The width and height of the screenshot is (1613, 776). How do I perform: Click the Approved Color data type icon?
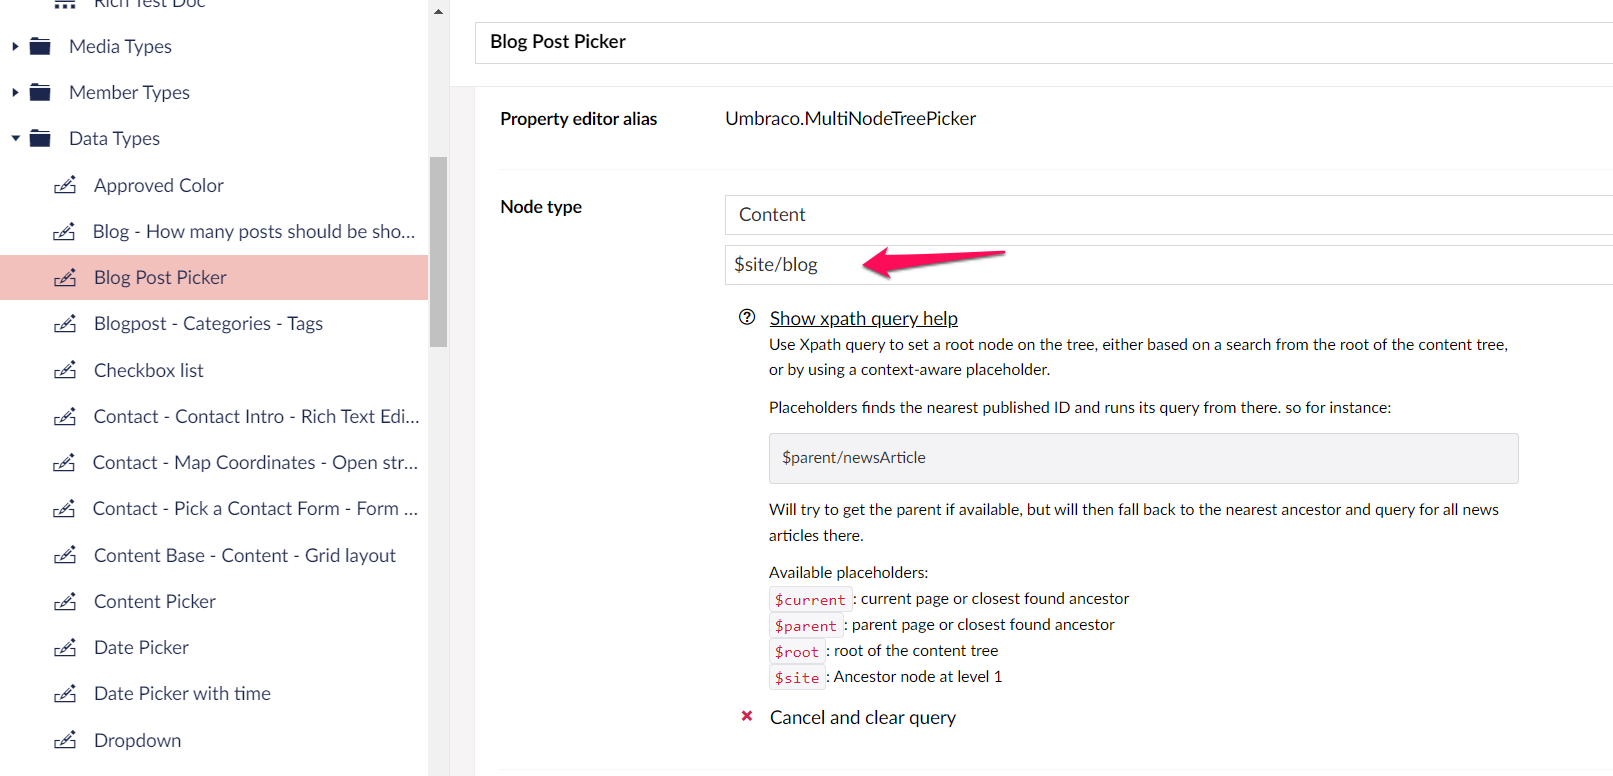click(x=65, y=186)
